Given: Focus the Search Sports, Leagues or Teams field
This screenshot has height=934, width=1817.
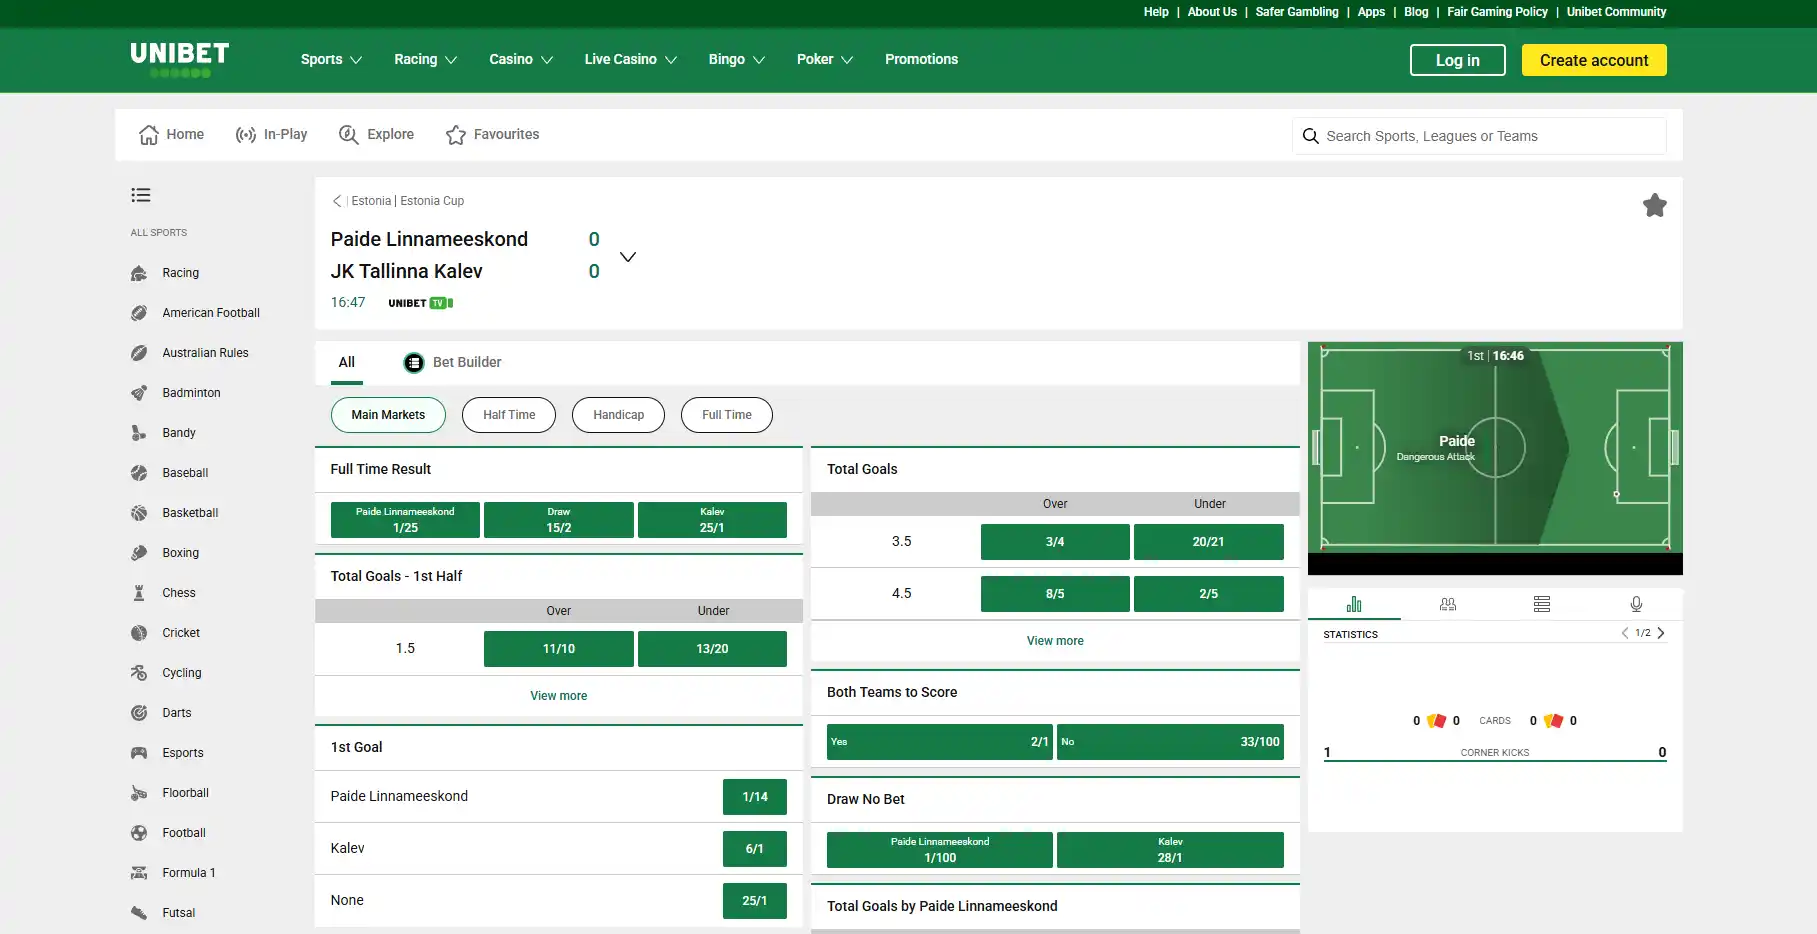Looking at the screenshot, I should (x=1480, y=136).
